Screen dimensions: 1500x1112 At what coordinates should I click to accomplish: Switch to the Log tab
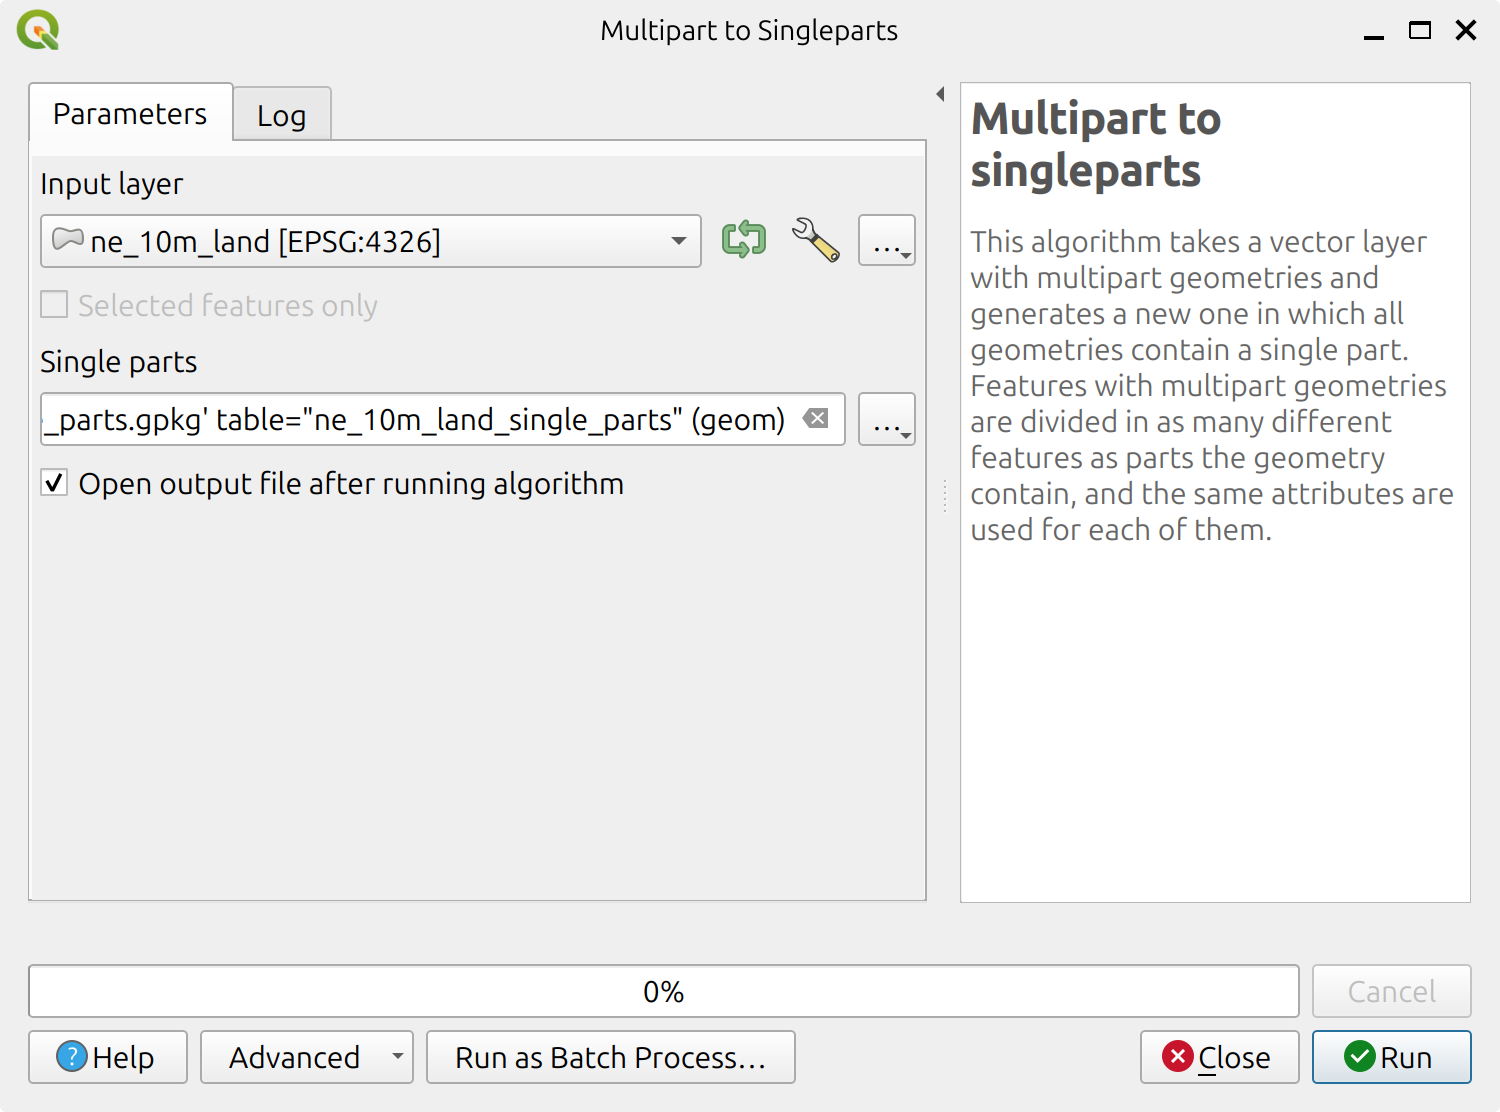[281, 114]
